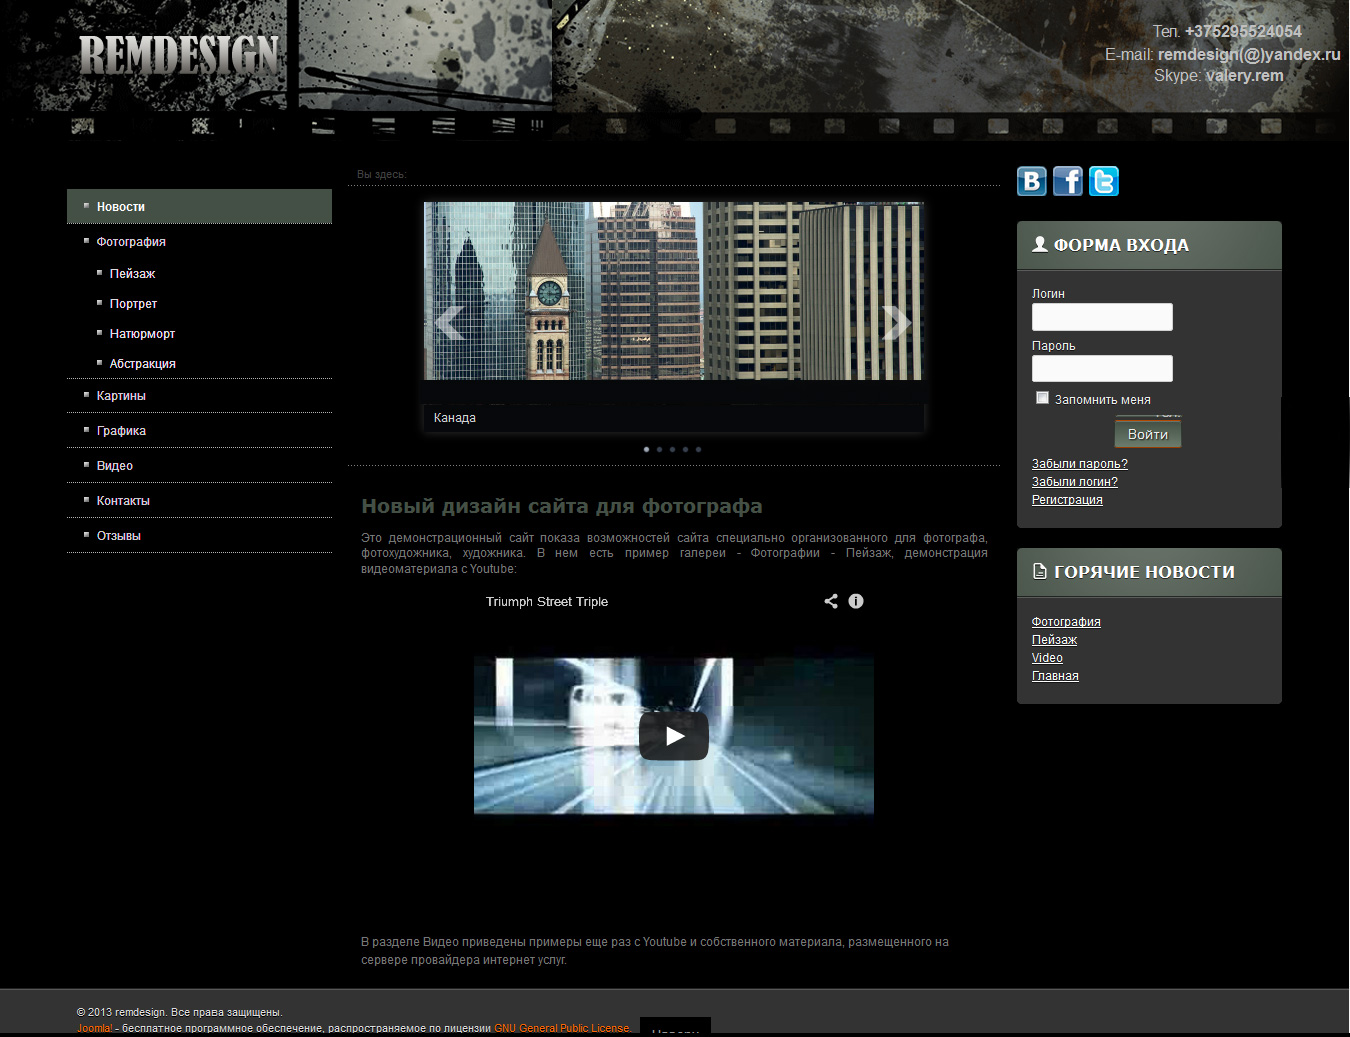Open 'Пейзаж' link in hot news
The image size is (1350, 1037).
coord(1054,640)
